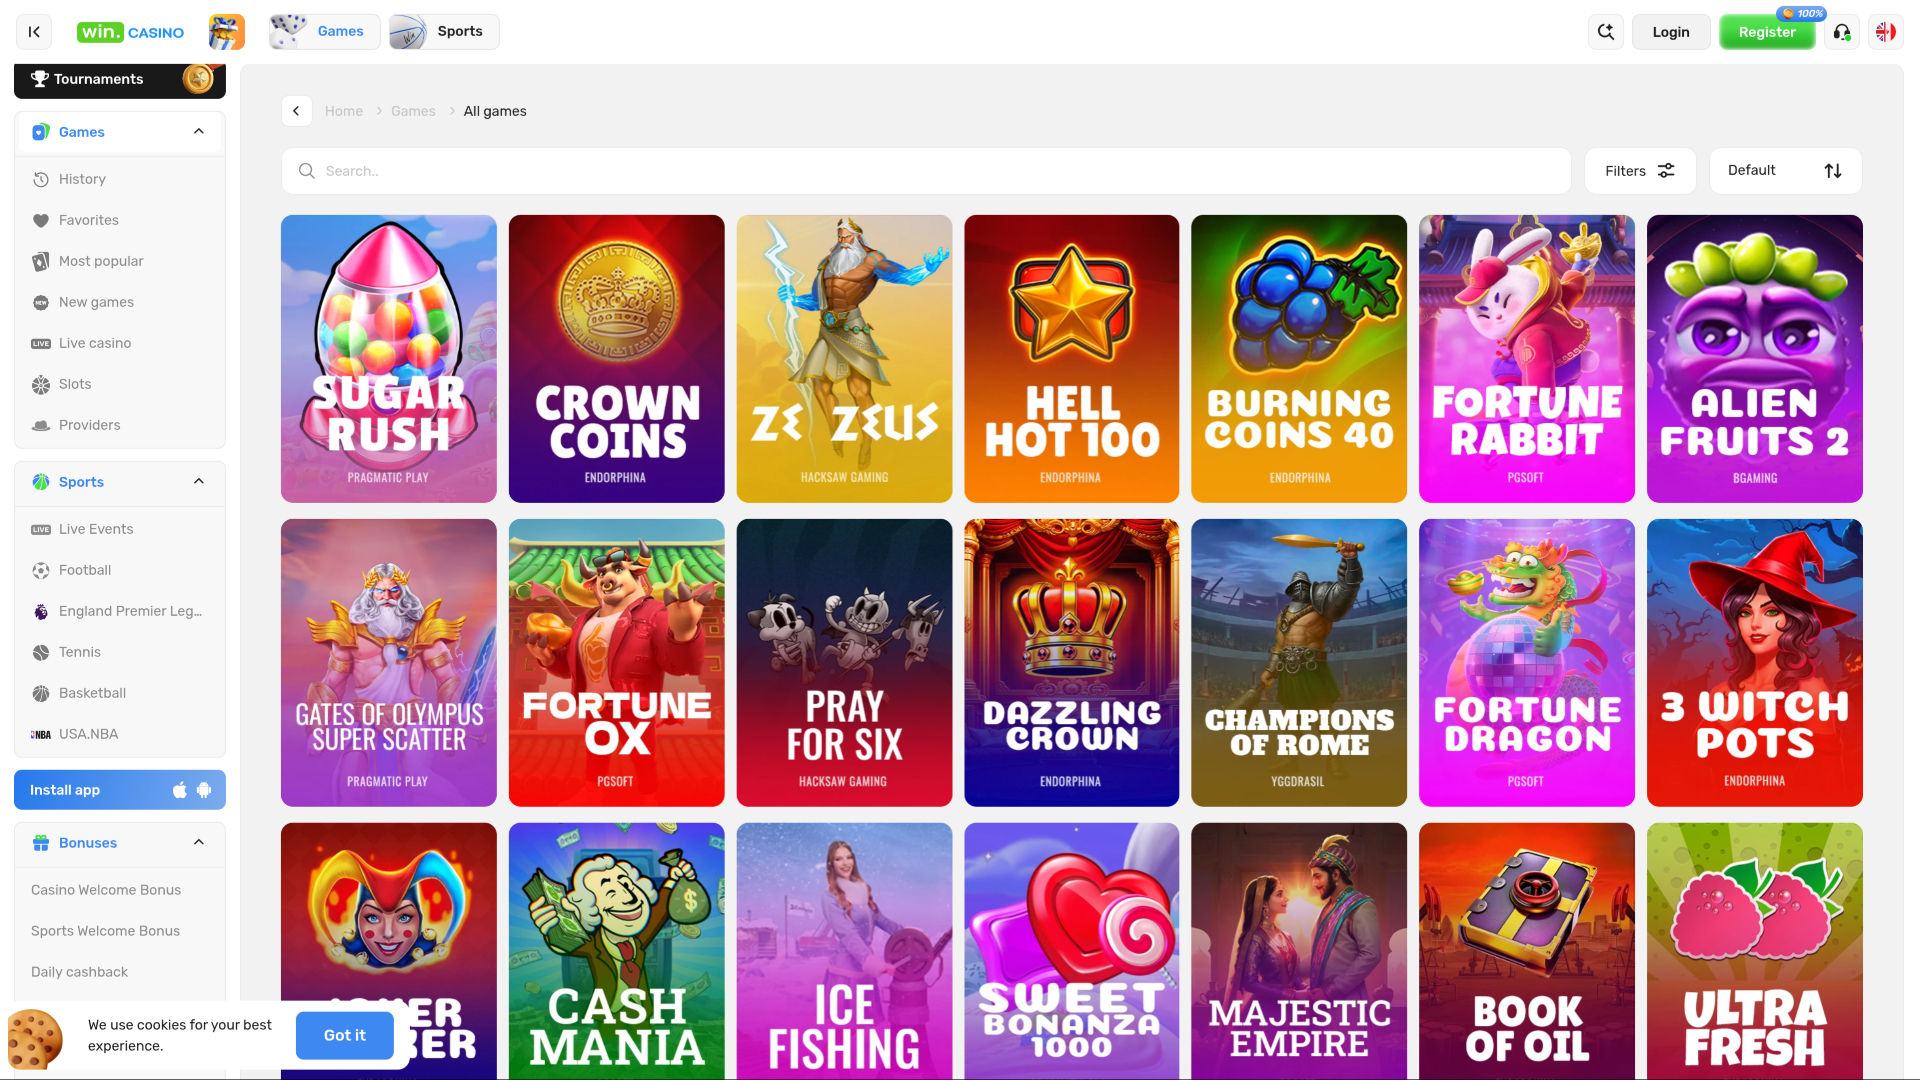The image size is (1920, 1080).
Task: Accept cookies with Got it
Action: point(345,1035)
